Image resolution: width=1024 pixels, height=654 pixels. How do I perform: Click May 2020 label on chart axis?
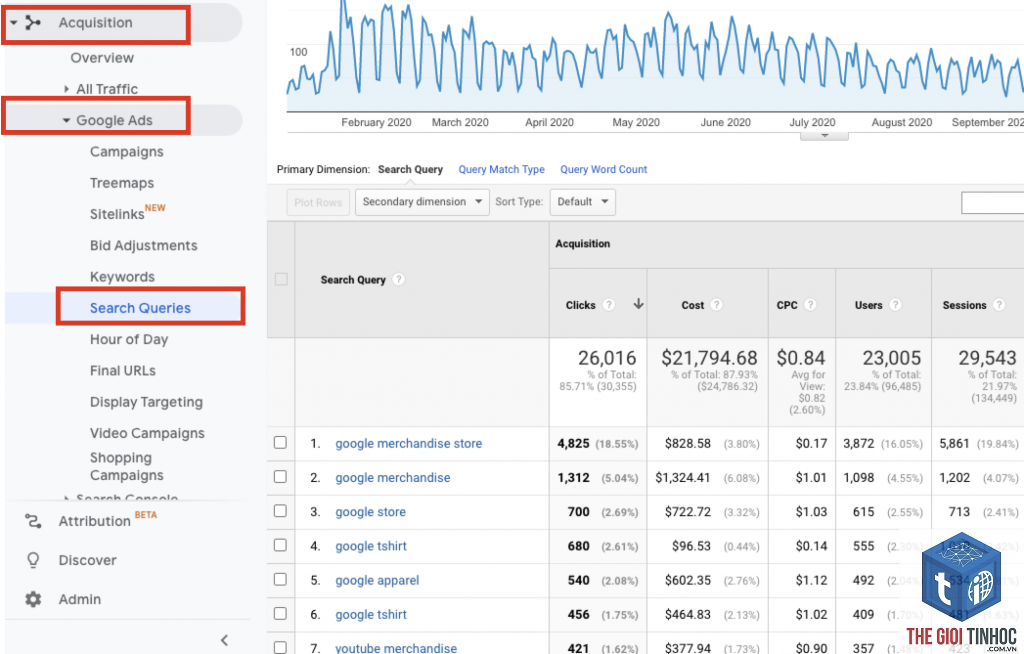point(635,122)
